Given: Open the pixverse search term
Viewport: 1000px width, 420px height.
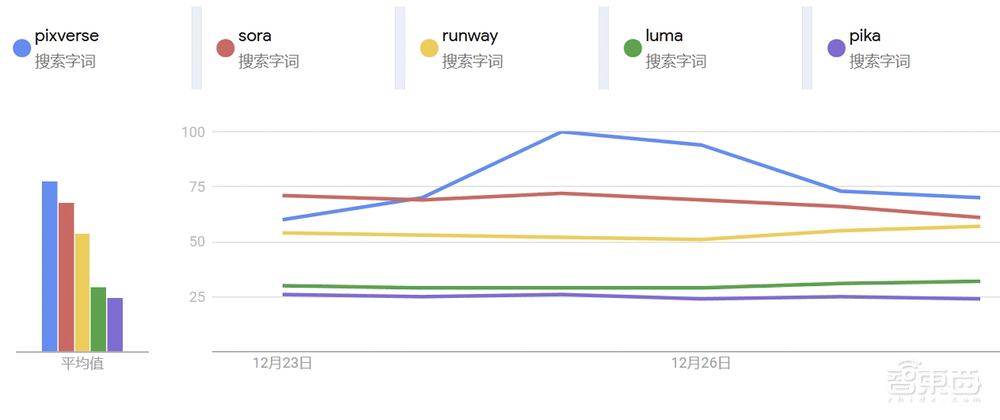Looking at the screenshot, I should click(66, 37).
